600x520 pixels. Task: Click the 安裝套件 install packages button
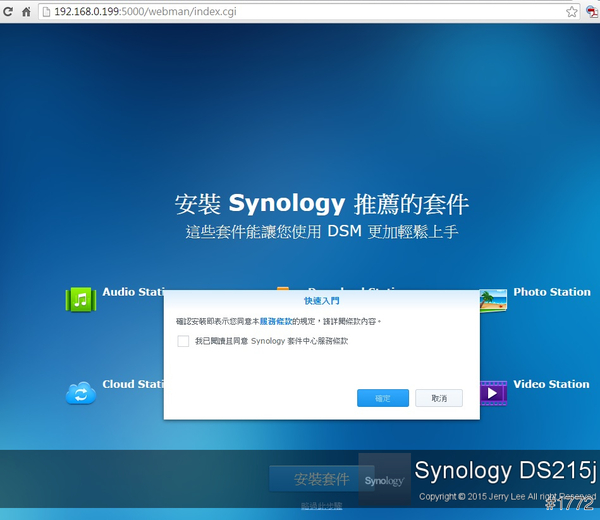321,479
